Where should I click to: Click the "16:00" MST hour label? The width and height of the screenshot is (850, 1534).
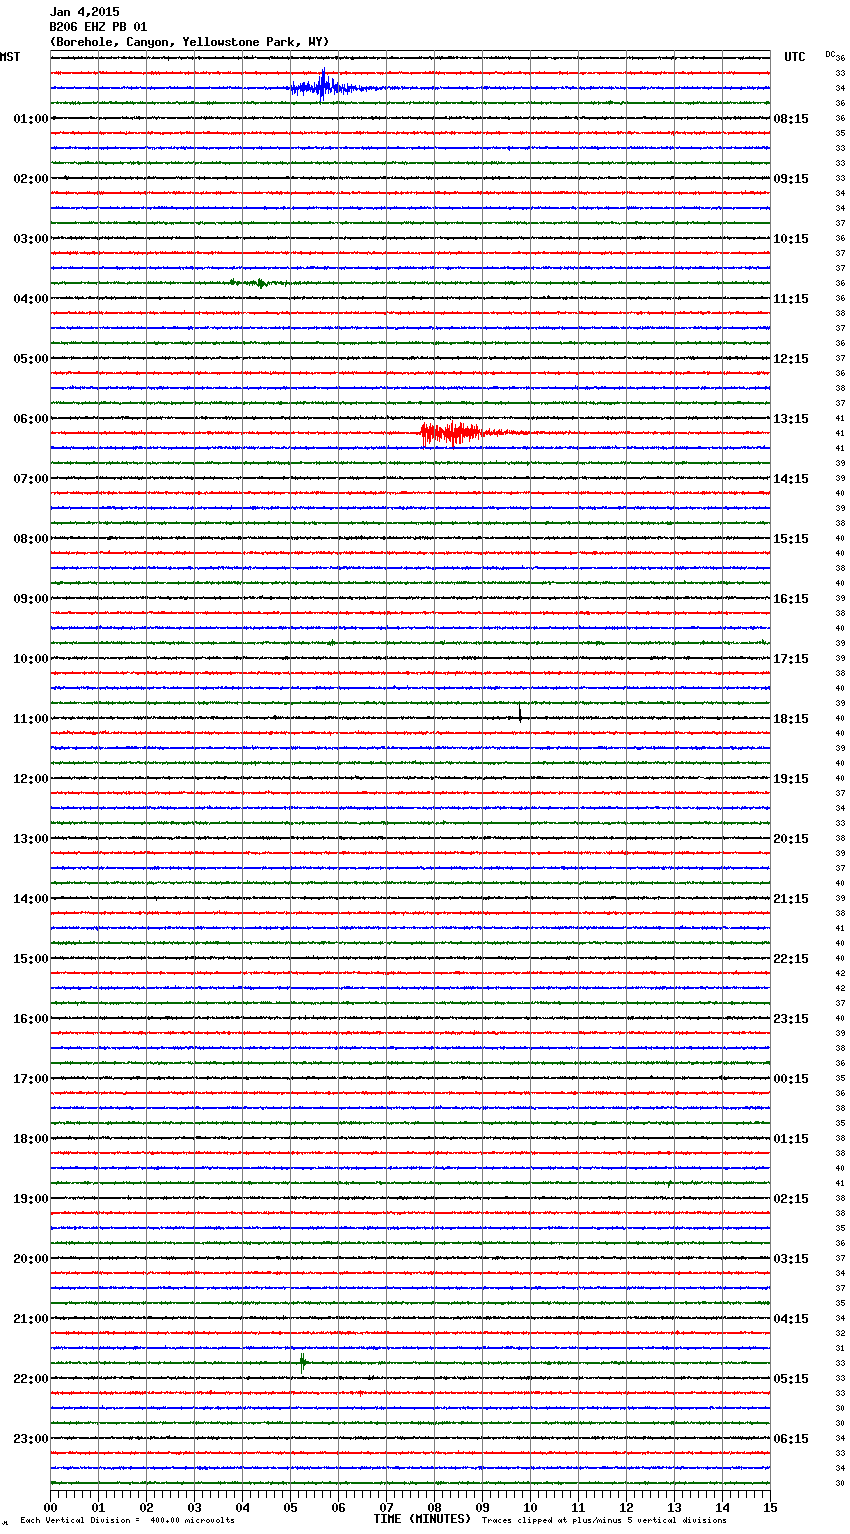tap(31, 1019)
